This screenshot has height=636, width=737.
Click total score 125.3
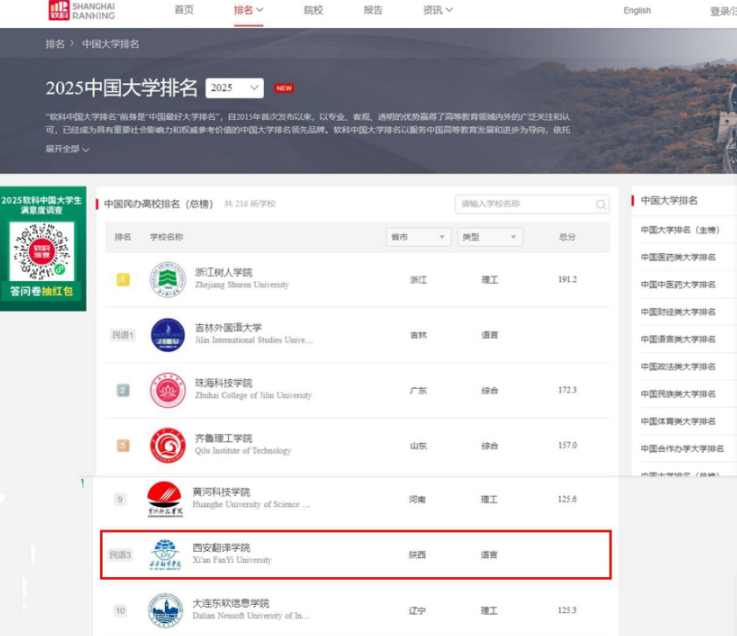pos(567,610)
